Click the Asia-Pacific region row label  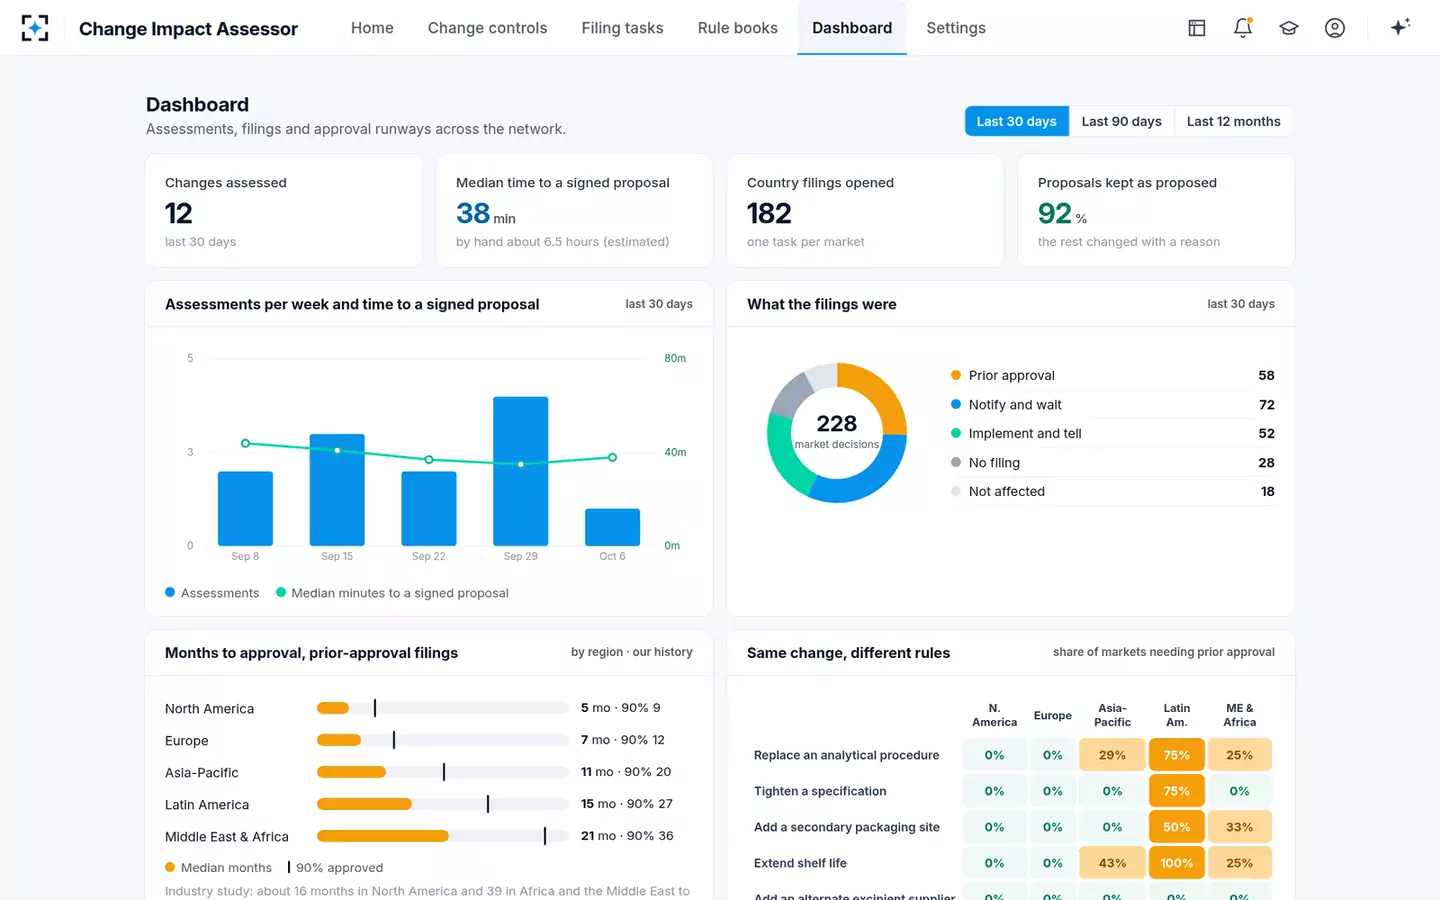pyautogui.click(x=202, y=773)
